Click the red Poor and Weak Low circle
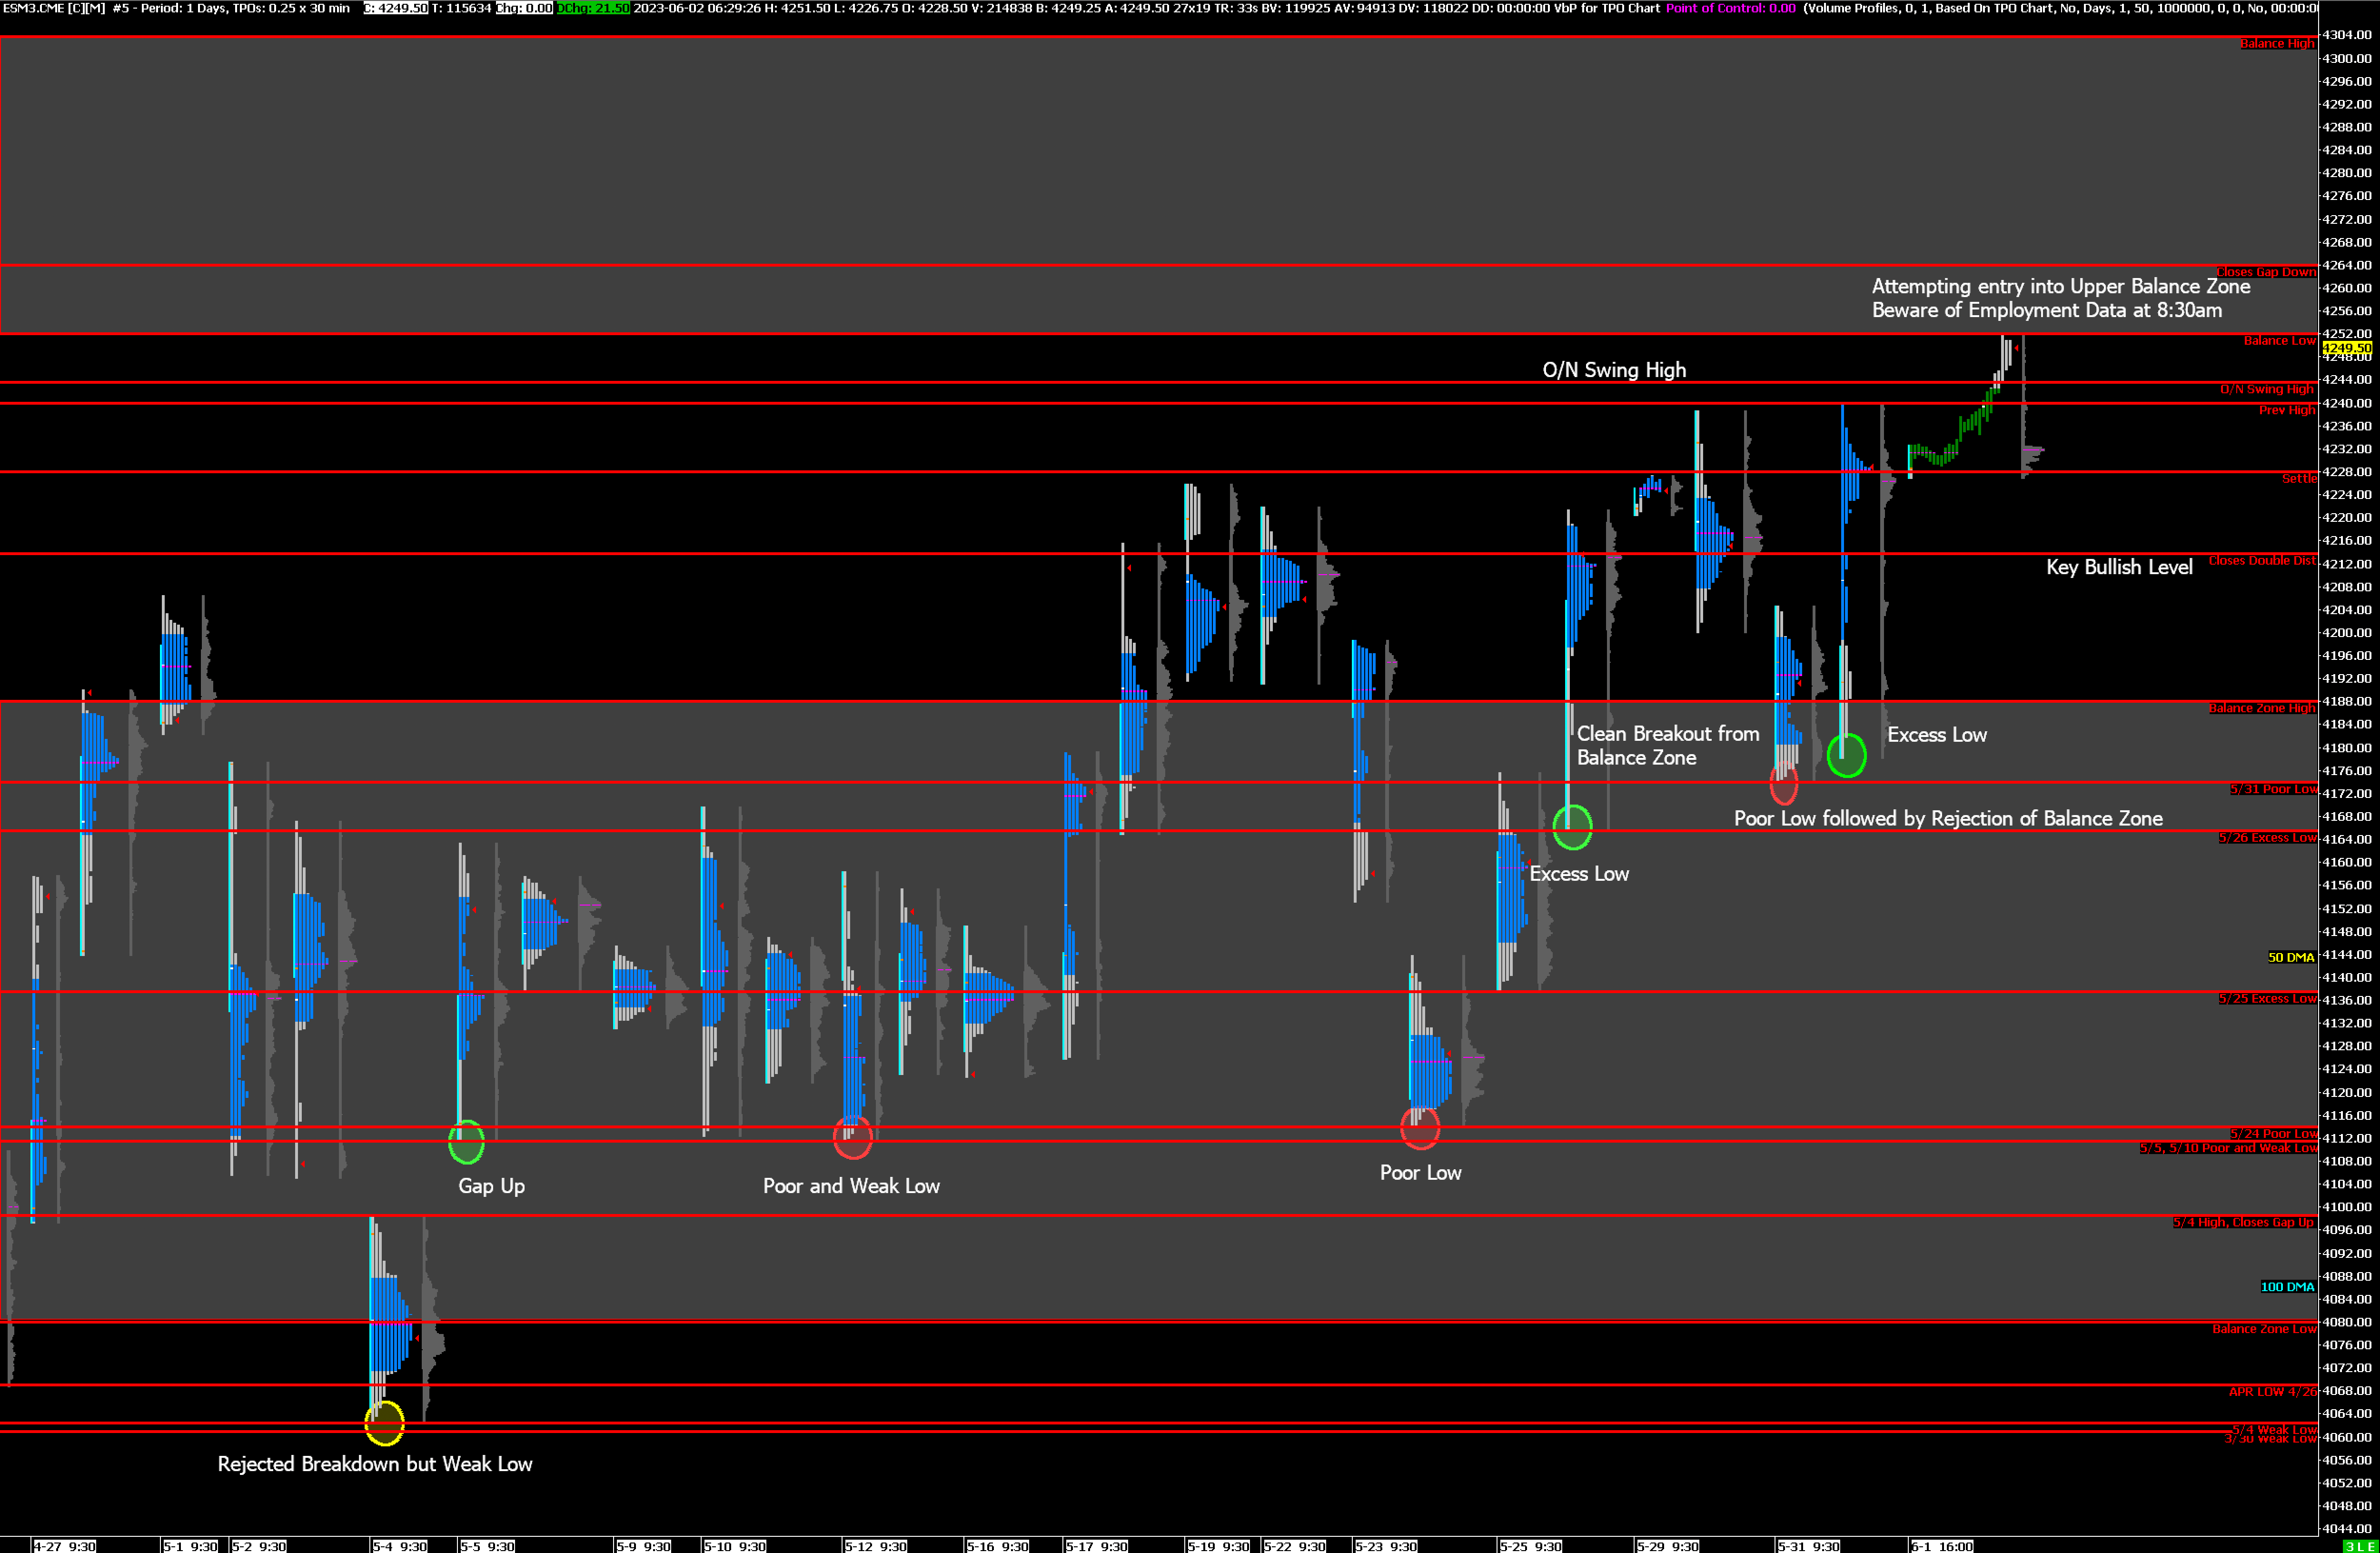The image size is (2380, 1553). 852,1137
